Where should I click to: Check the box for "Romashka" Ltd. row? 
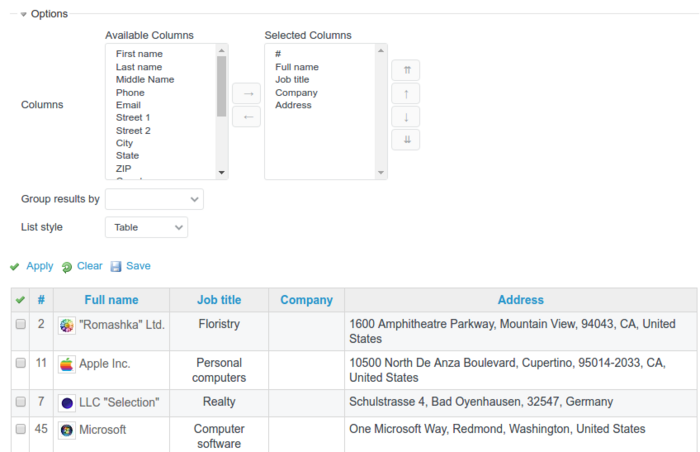pyautogui.click(x=20, y=325)
